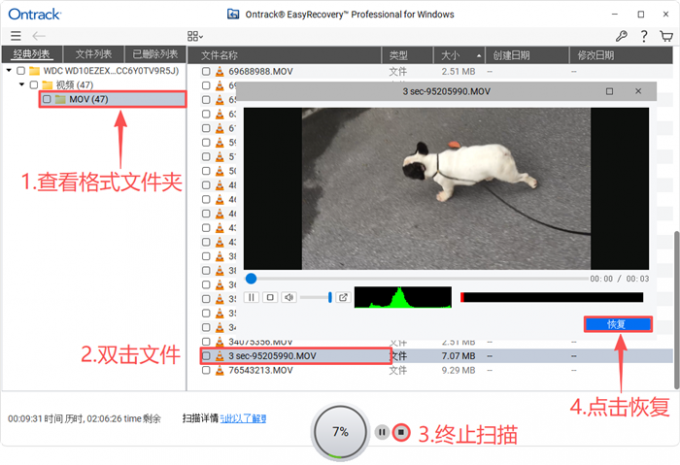This screenshot has width=680, height=465.
Task: Click the black data progress bar
Action: (x=552, y=297)
